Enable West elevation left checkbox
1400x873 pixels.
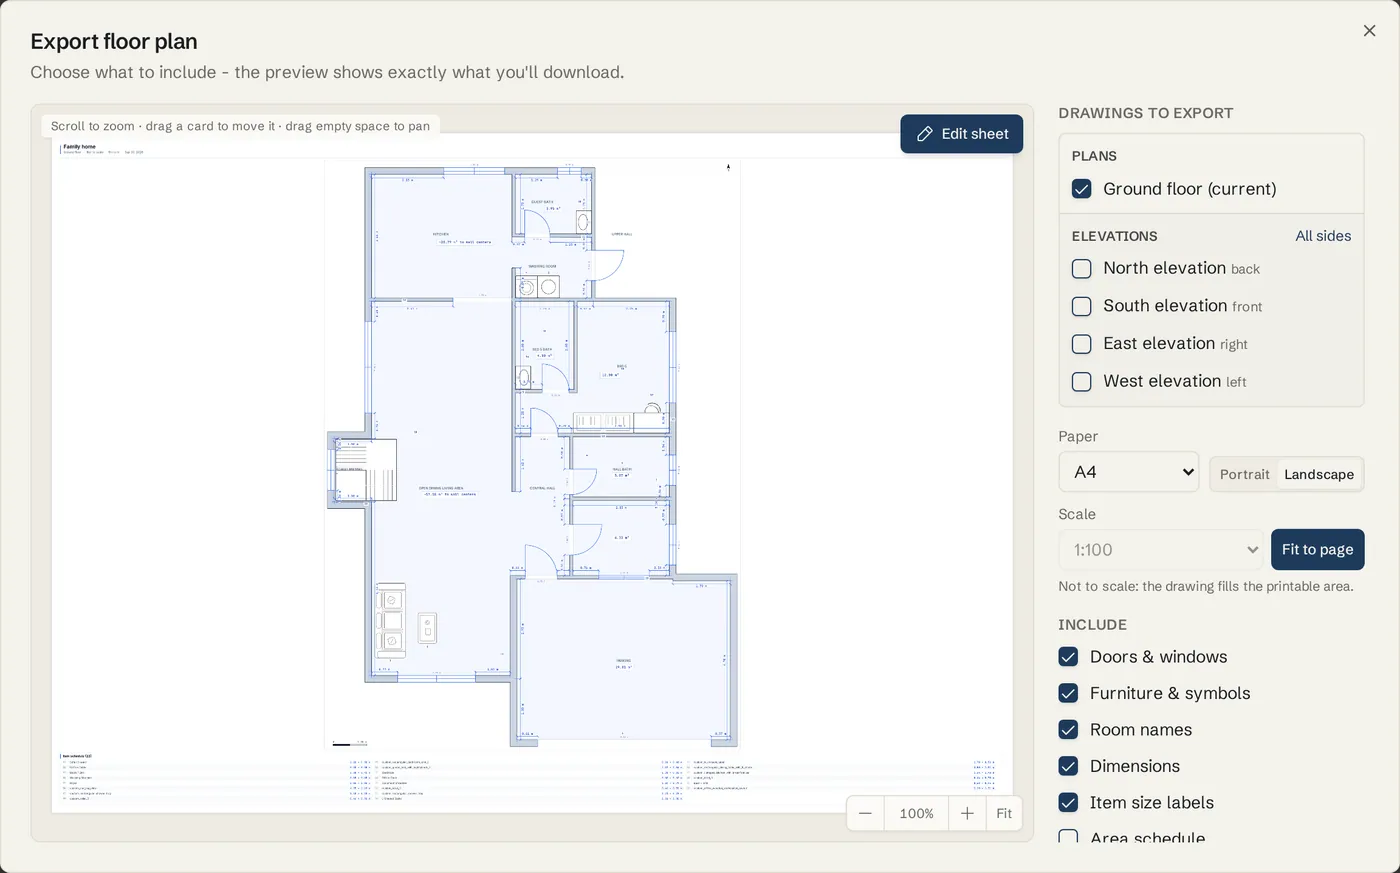(1081, 382)
